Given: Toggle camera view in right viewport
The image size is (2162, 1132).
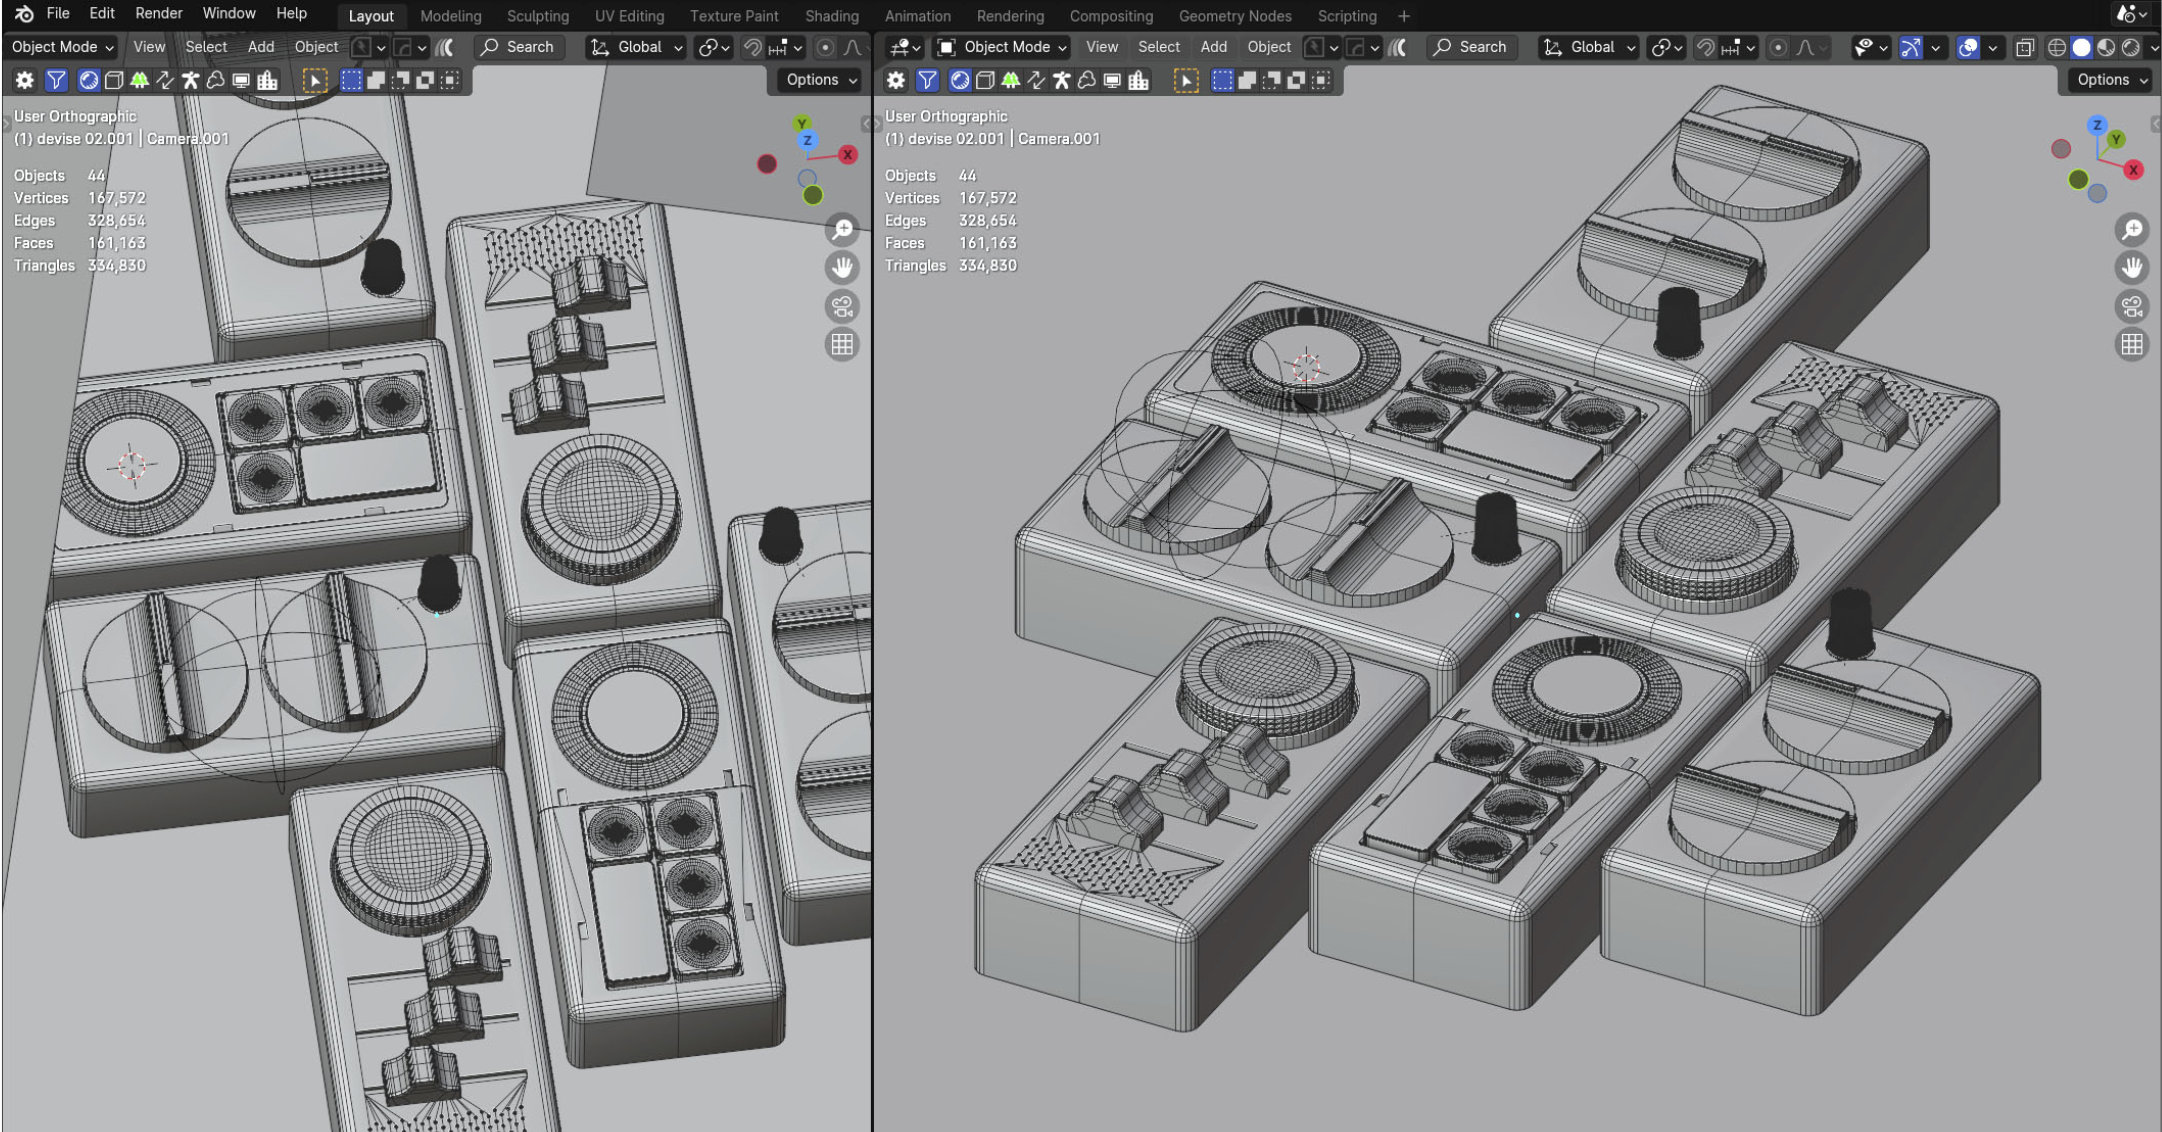Looking at the screenshot, I should 2131,306.
